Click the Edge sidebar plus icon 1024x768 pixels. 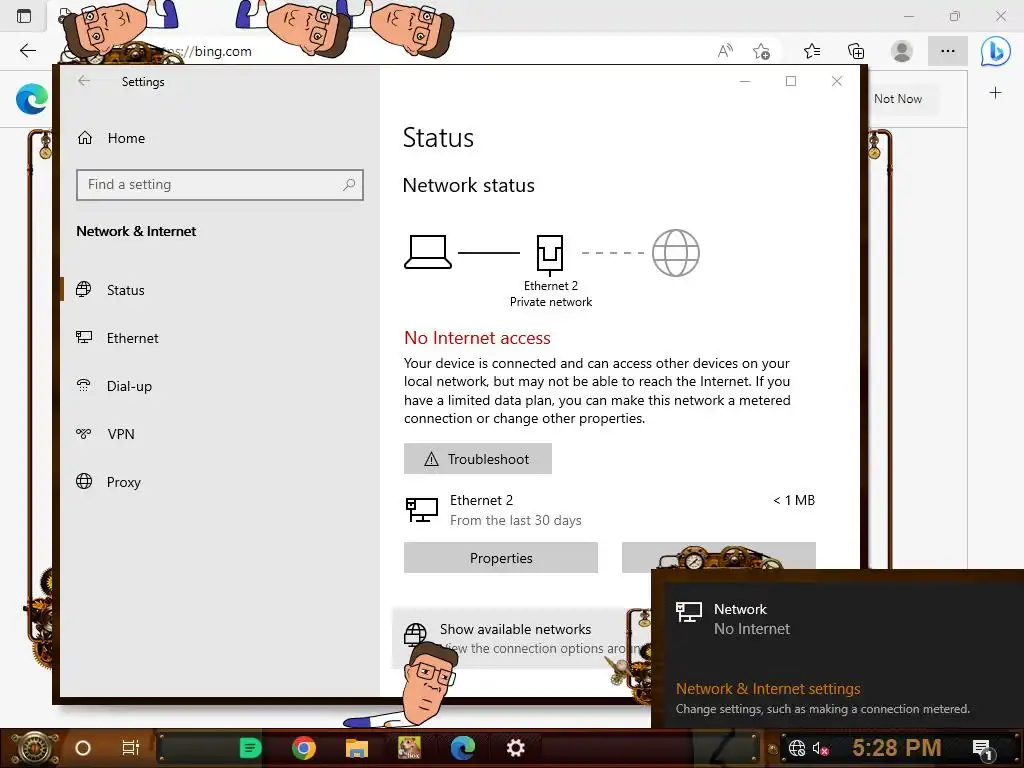(995, 93)
